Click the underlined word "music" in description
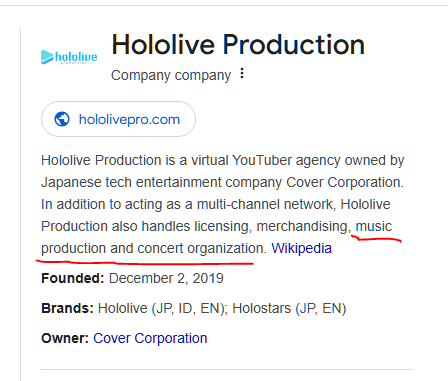Viewport: 448px width, 381px height. (374, 226)
